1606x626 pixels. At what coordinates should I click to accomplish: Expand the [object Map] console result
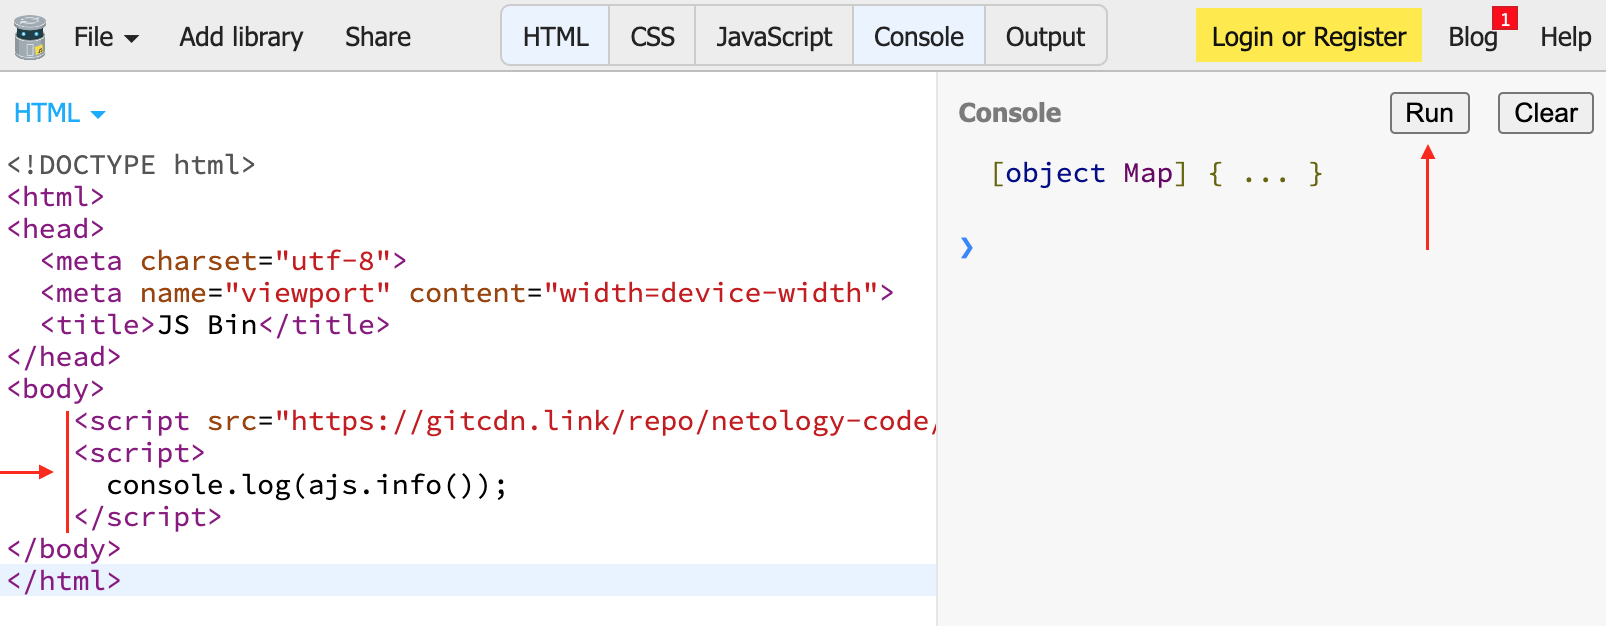click(1156, 173)
